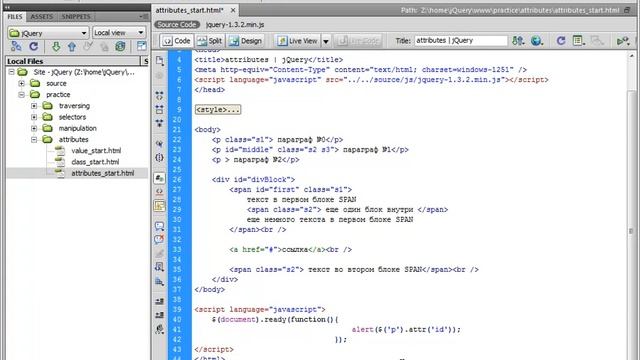The width and height of the screenshot is (640, 360).
Task: Click Restore Down icon of document window
Action: pos(627,10)
